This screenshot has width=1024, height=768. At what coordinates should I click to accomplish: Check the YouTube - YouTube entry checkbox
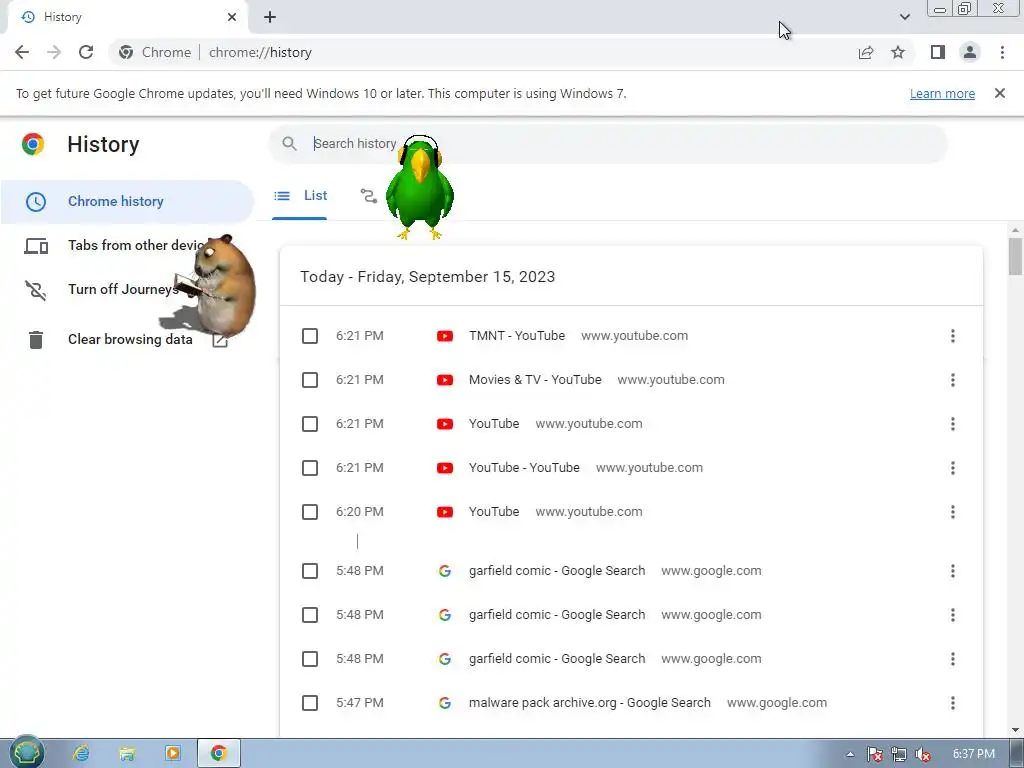[310, 468]
